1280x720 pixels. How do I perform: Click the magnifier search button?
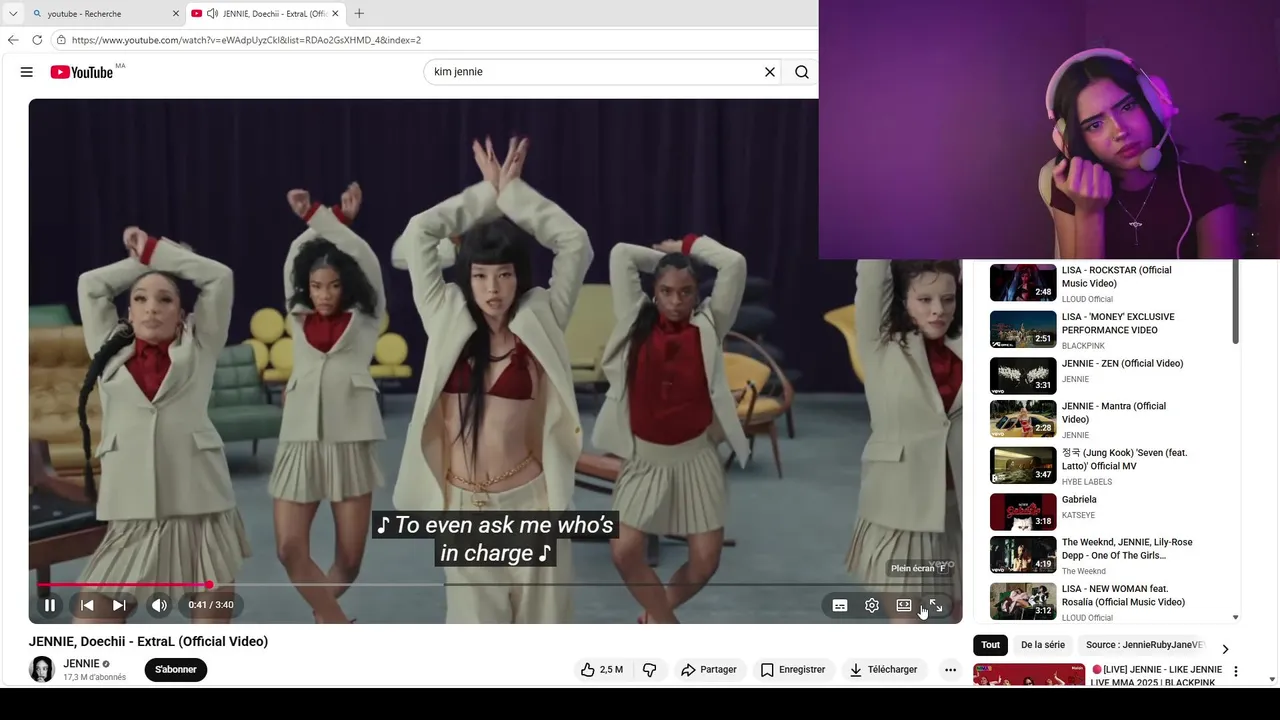(x=802, y=72)
